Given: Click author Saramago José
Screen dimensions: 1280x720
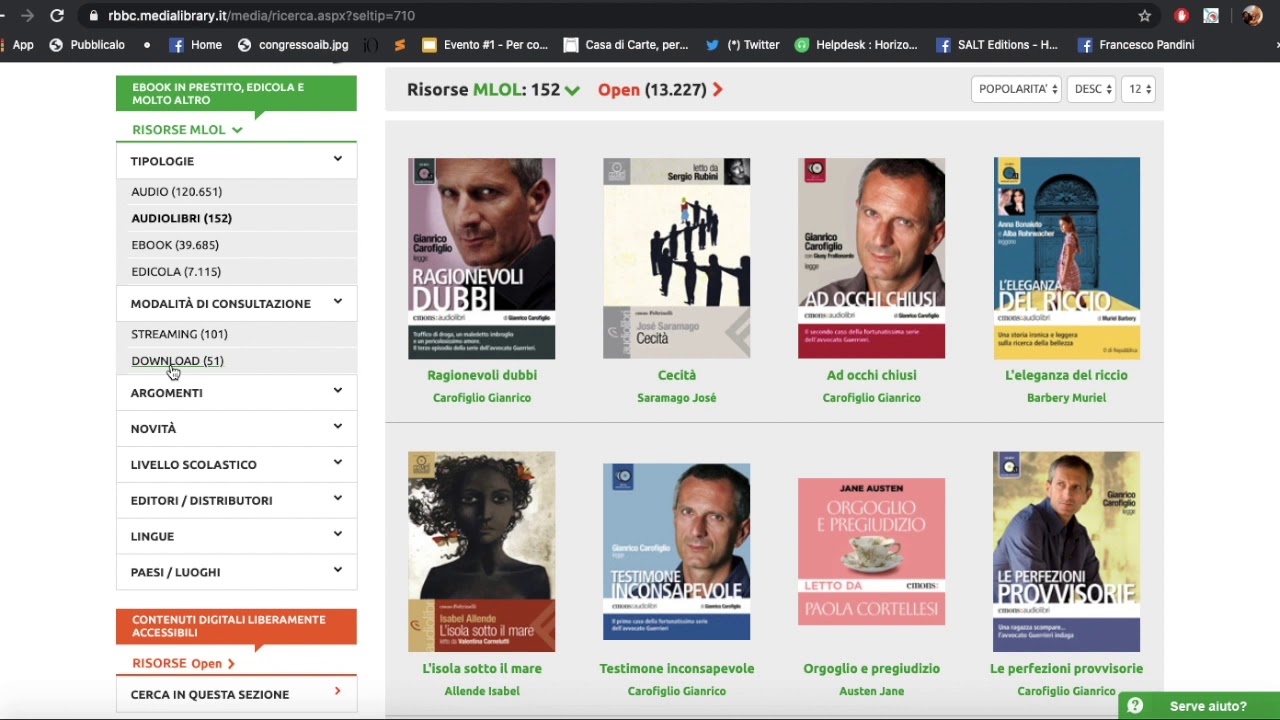Looking at the screenshot, I should pyautogui.click(x=677, y=398).
